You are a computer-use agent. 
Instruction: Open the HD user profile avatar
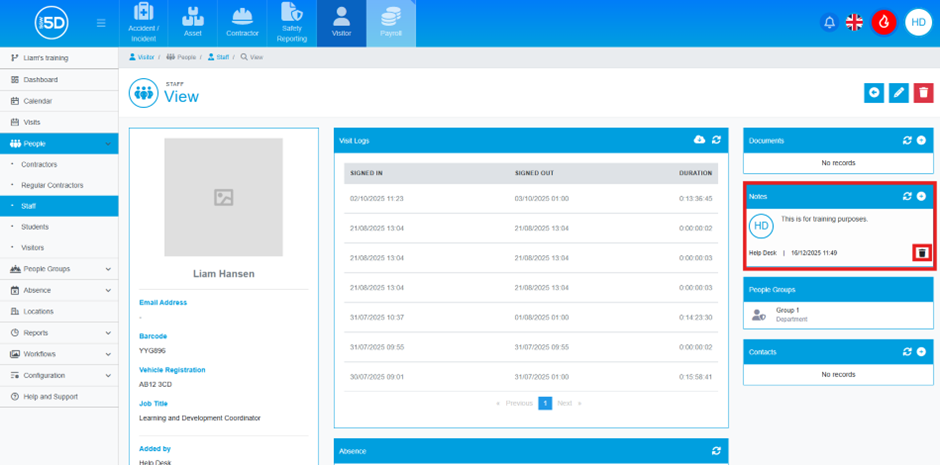[918, 22]
